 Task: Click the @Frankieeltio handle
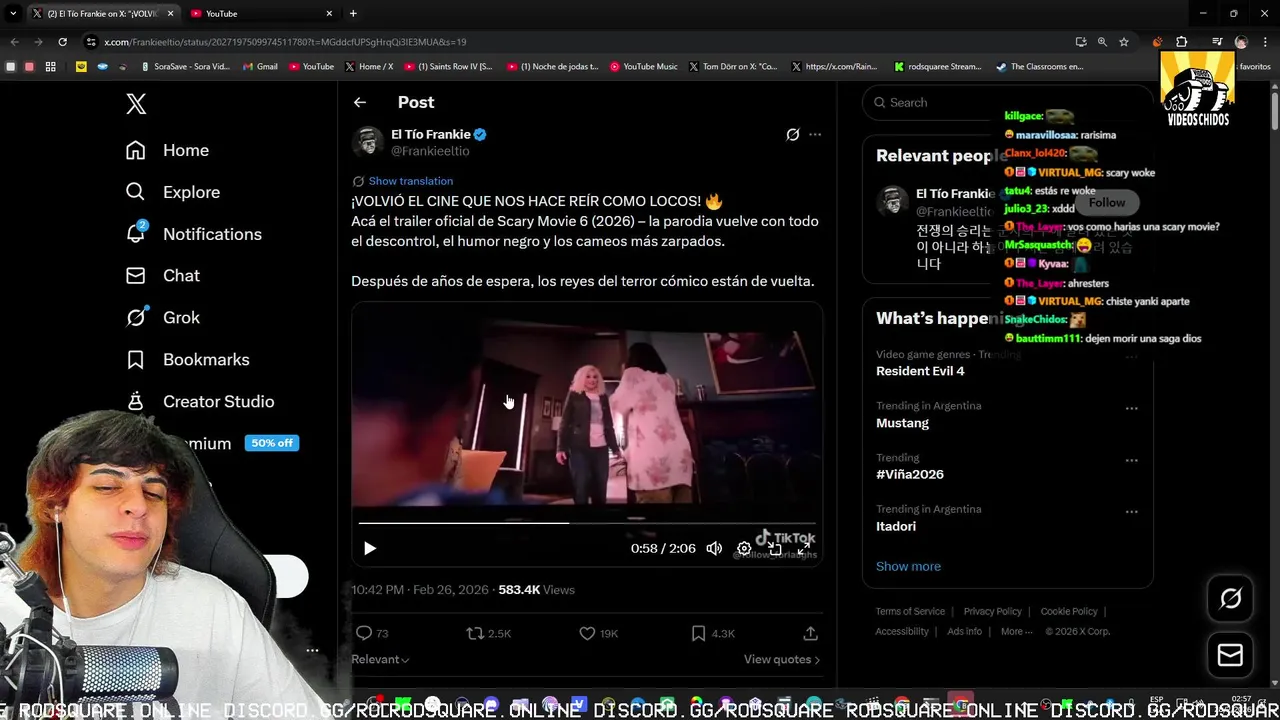[430, 151]
